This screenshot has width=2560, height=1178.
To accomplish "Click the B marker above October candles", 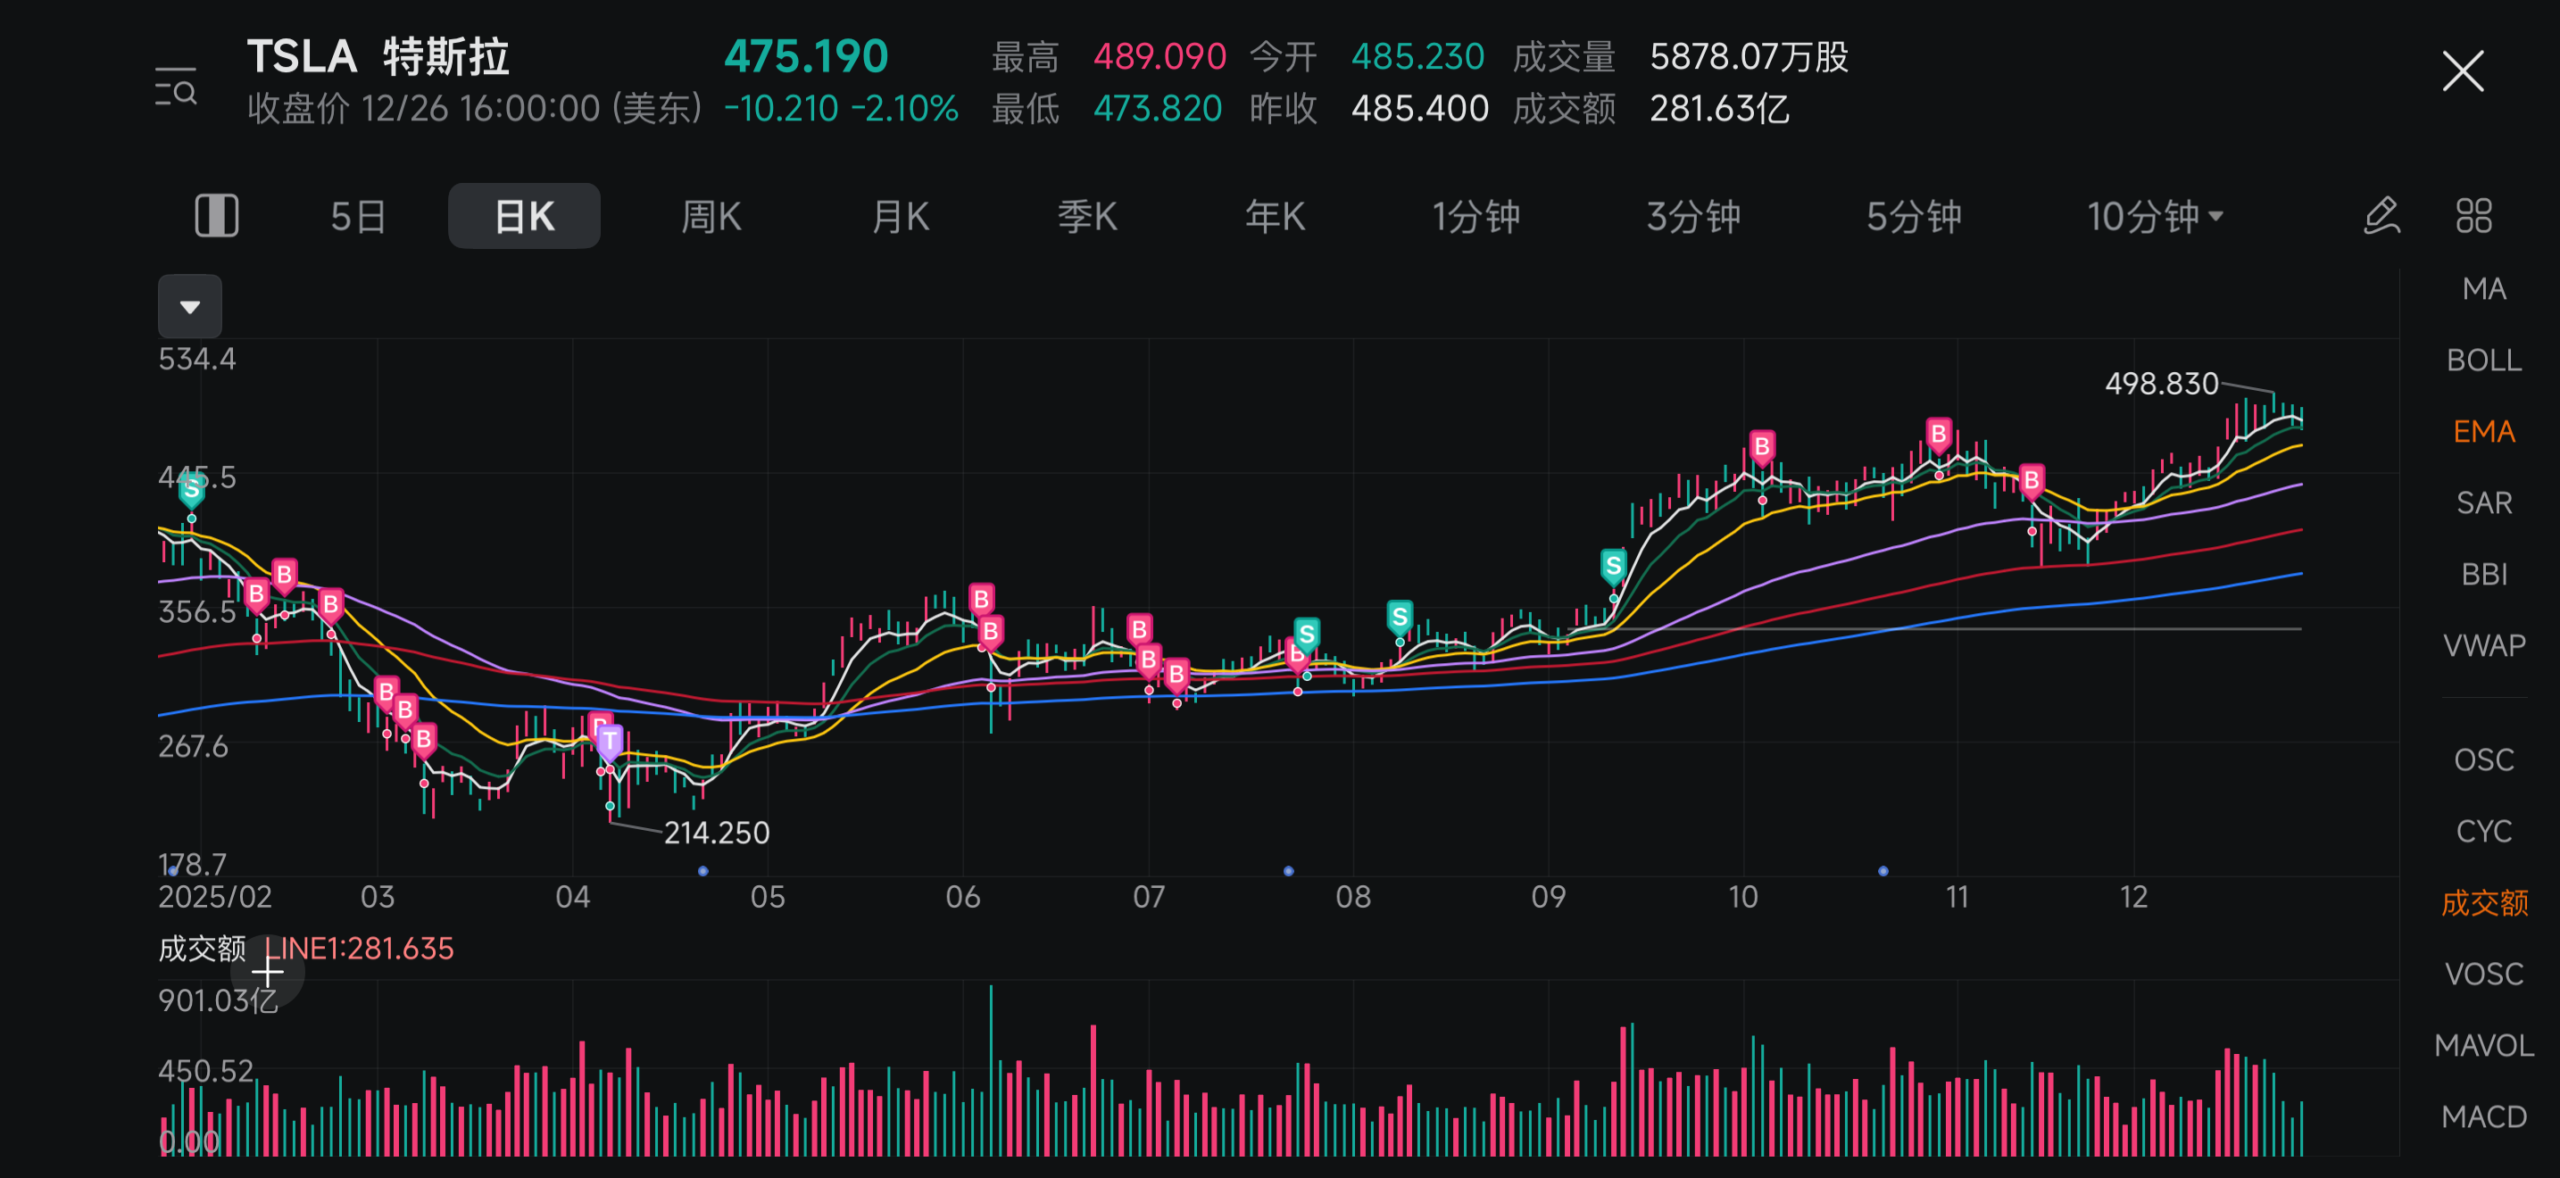I will [1762, 446].
